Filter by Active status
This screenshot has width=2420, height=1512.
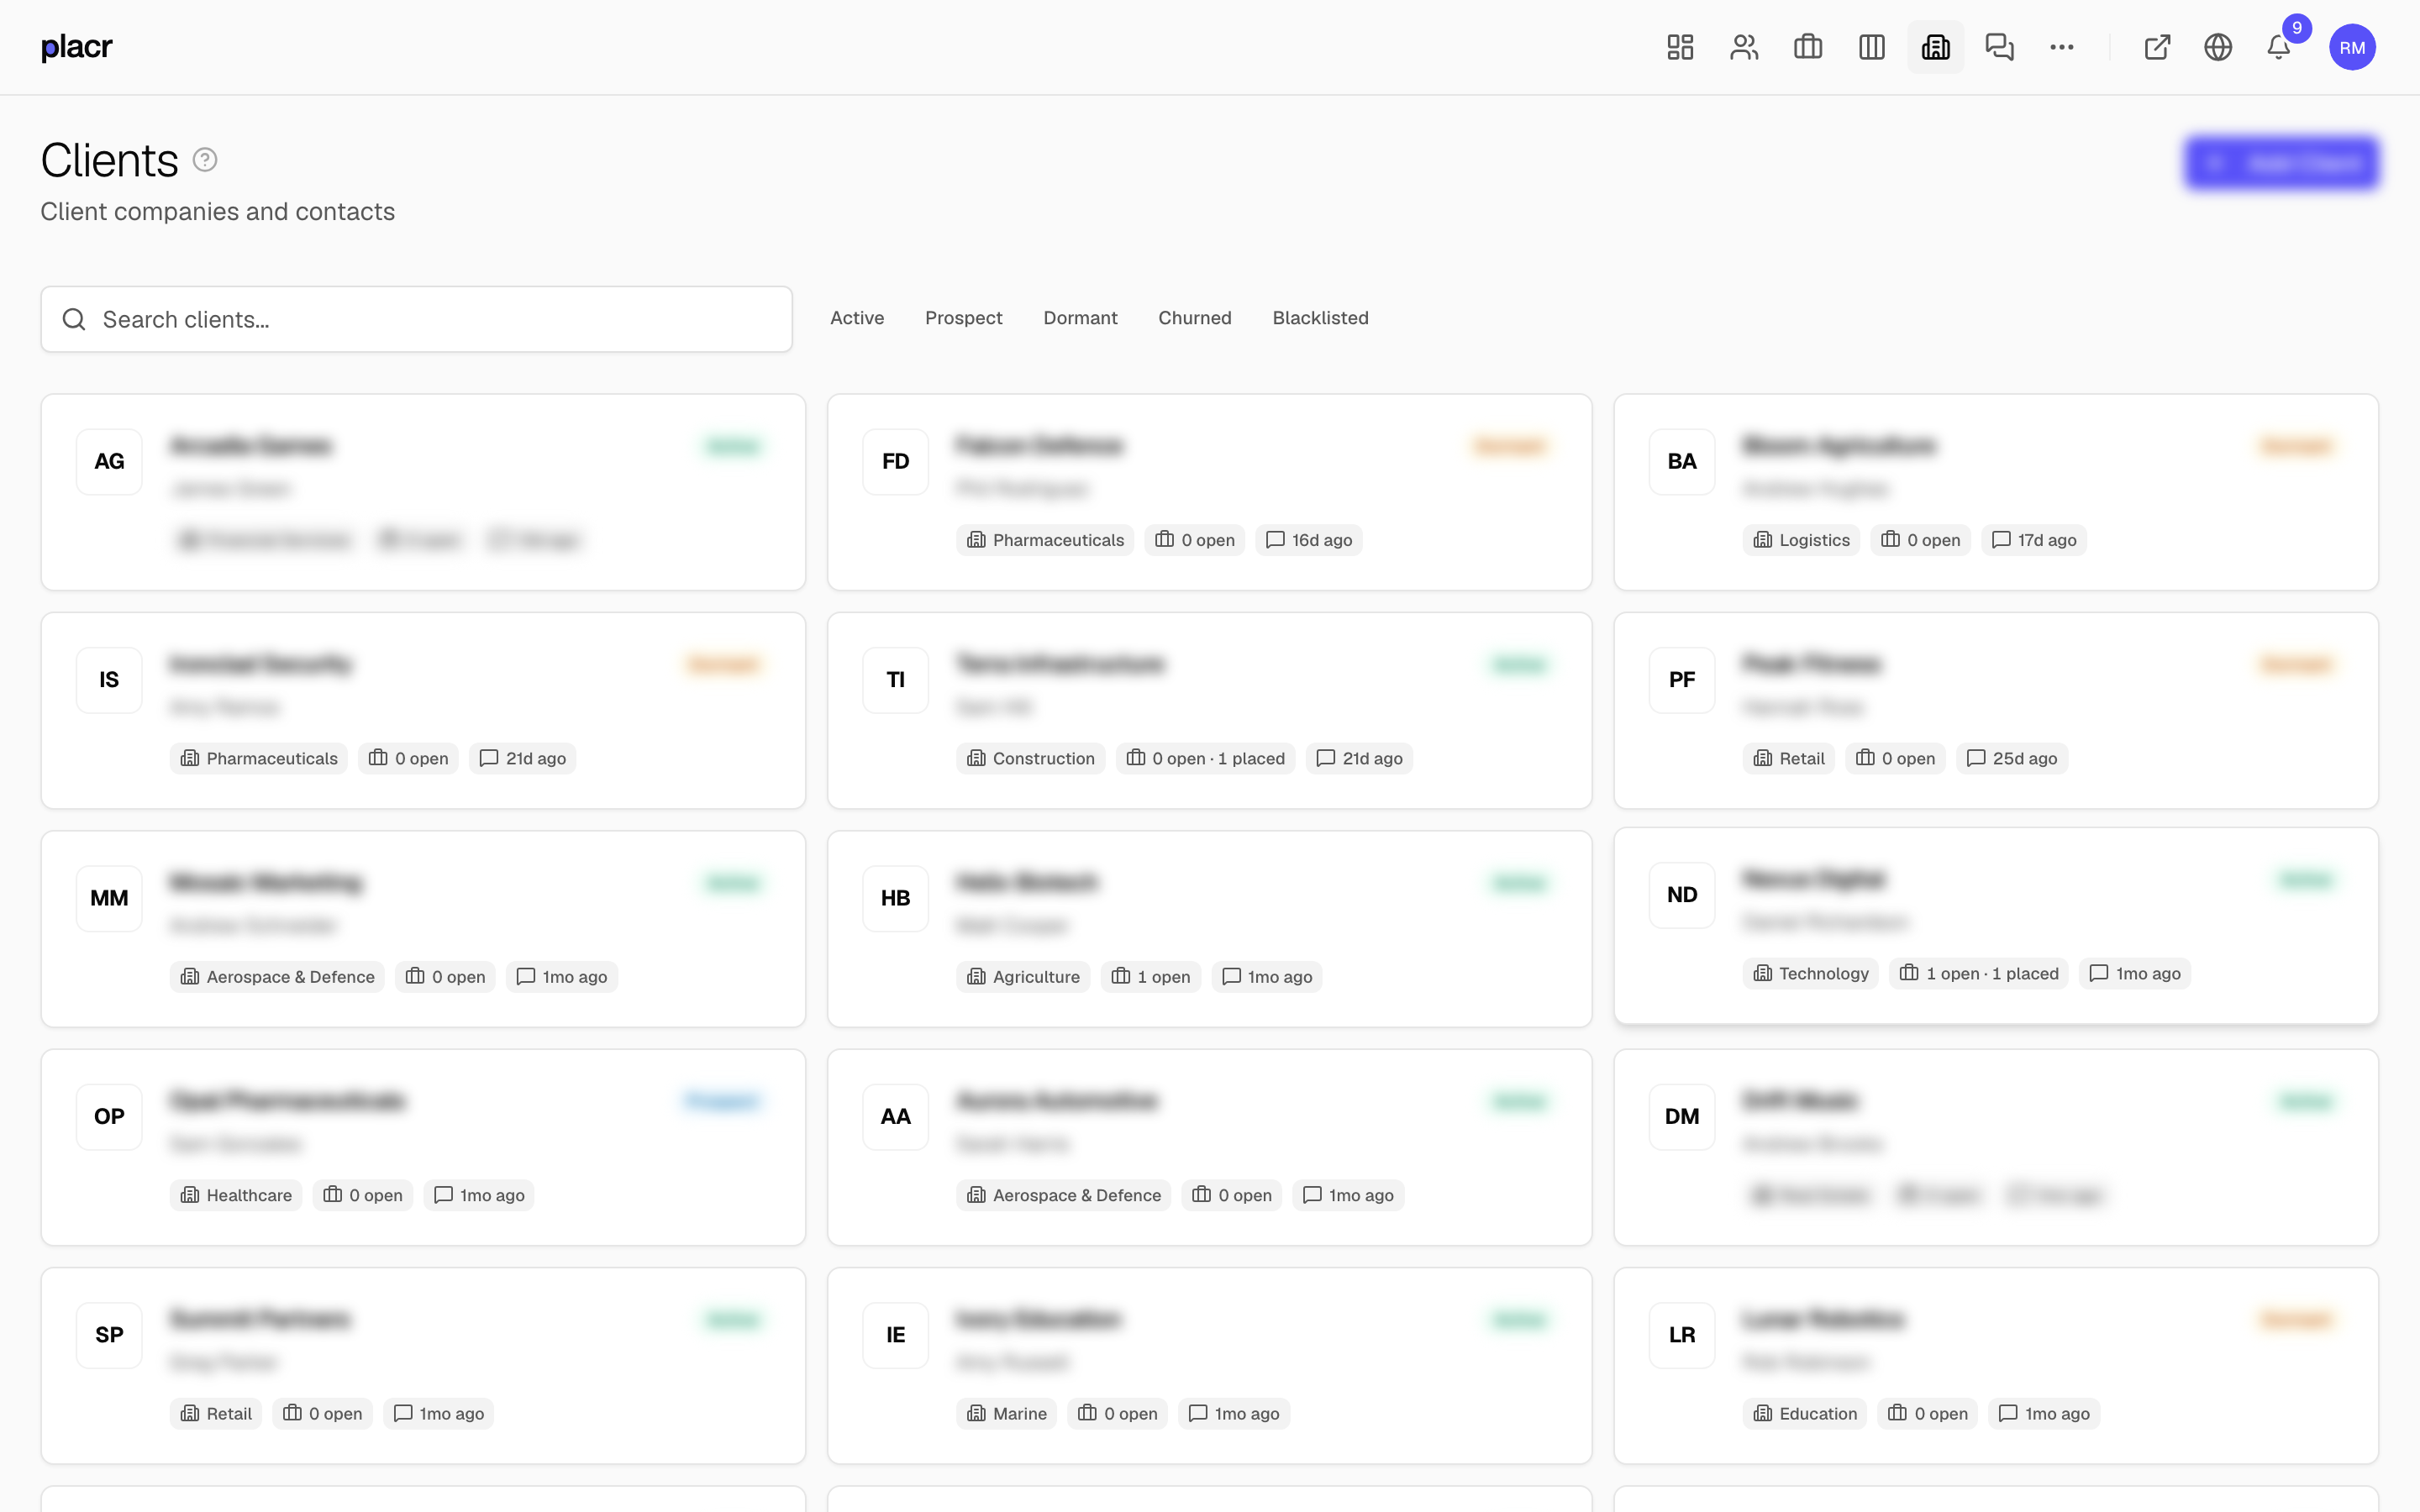857,318
